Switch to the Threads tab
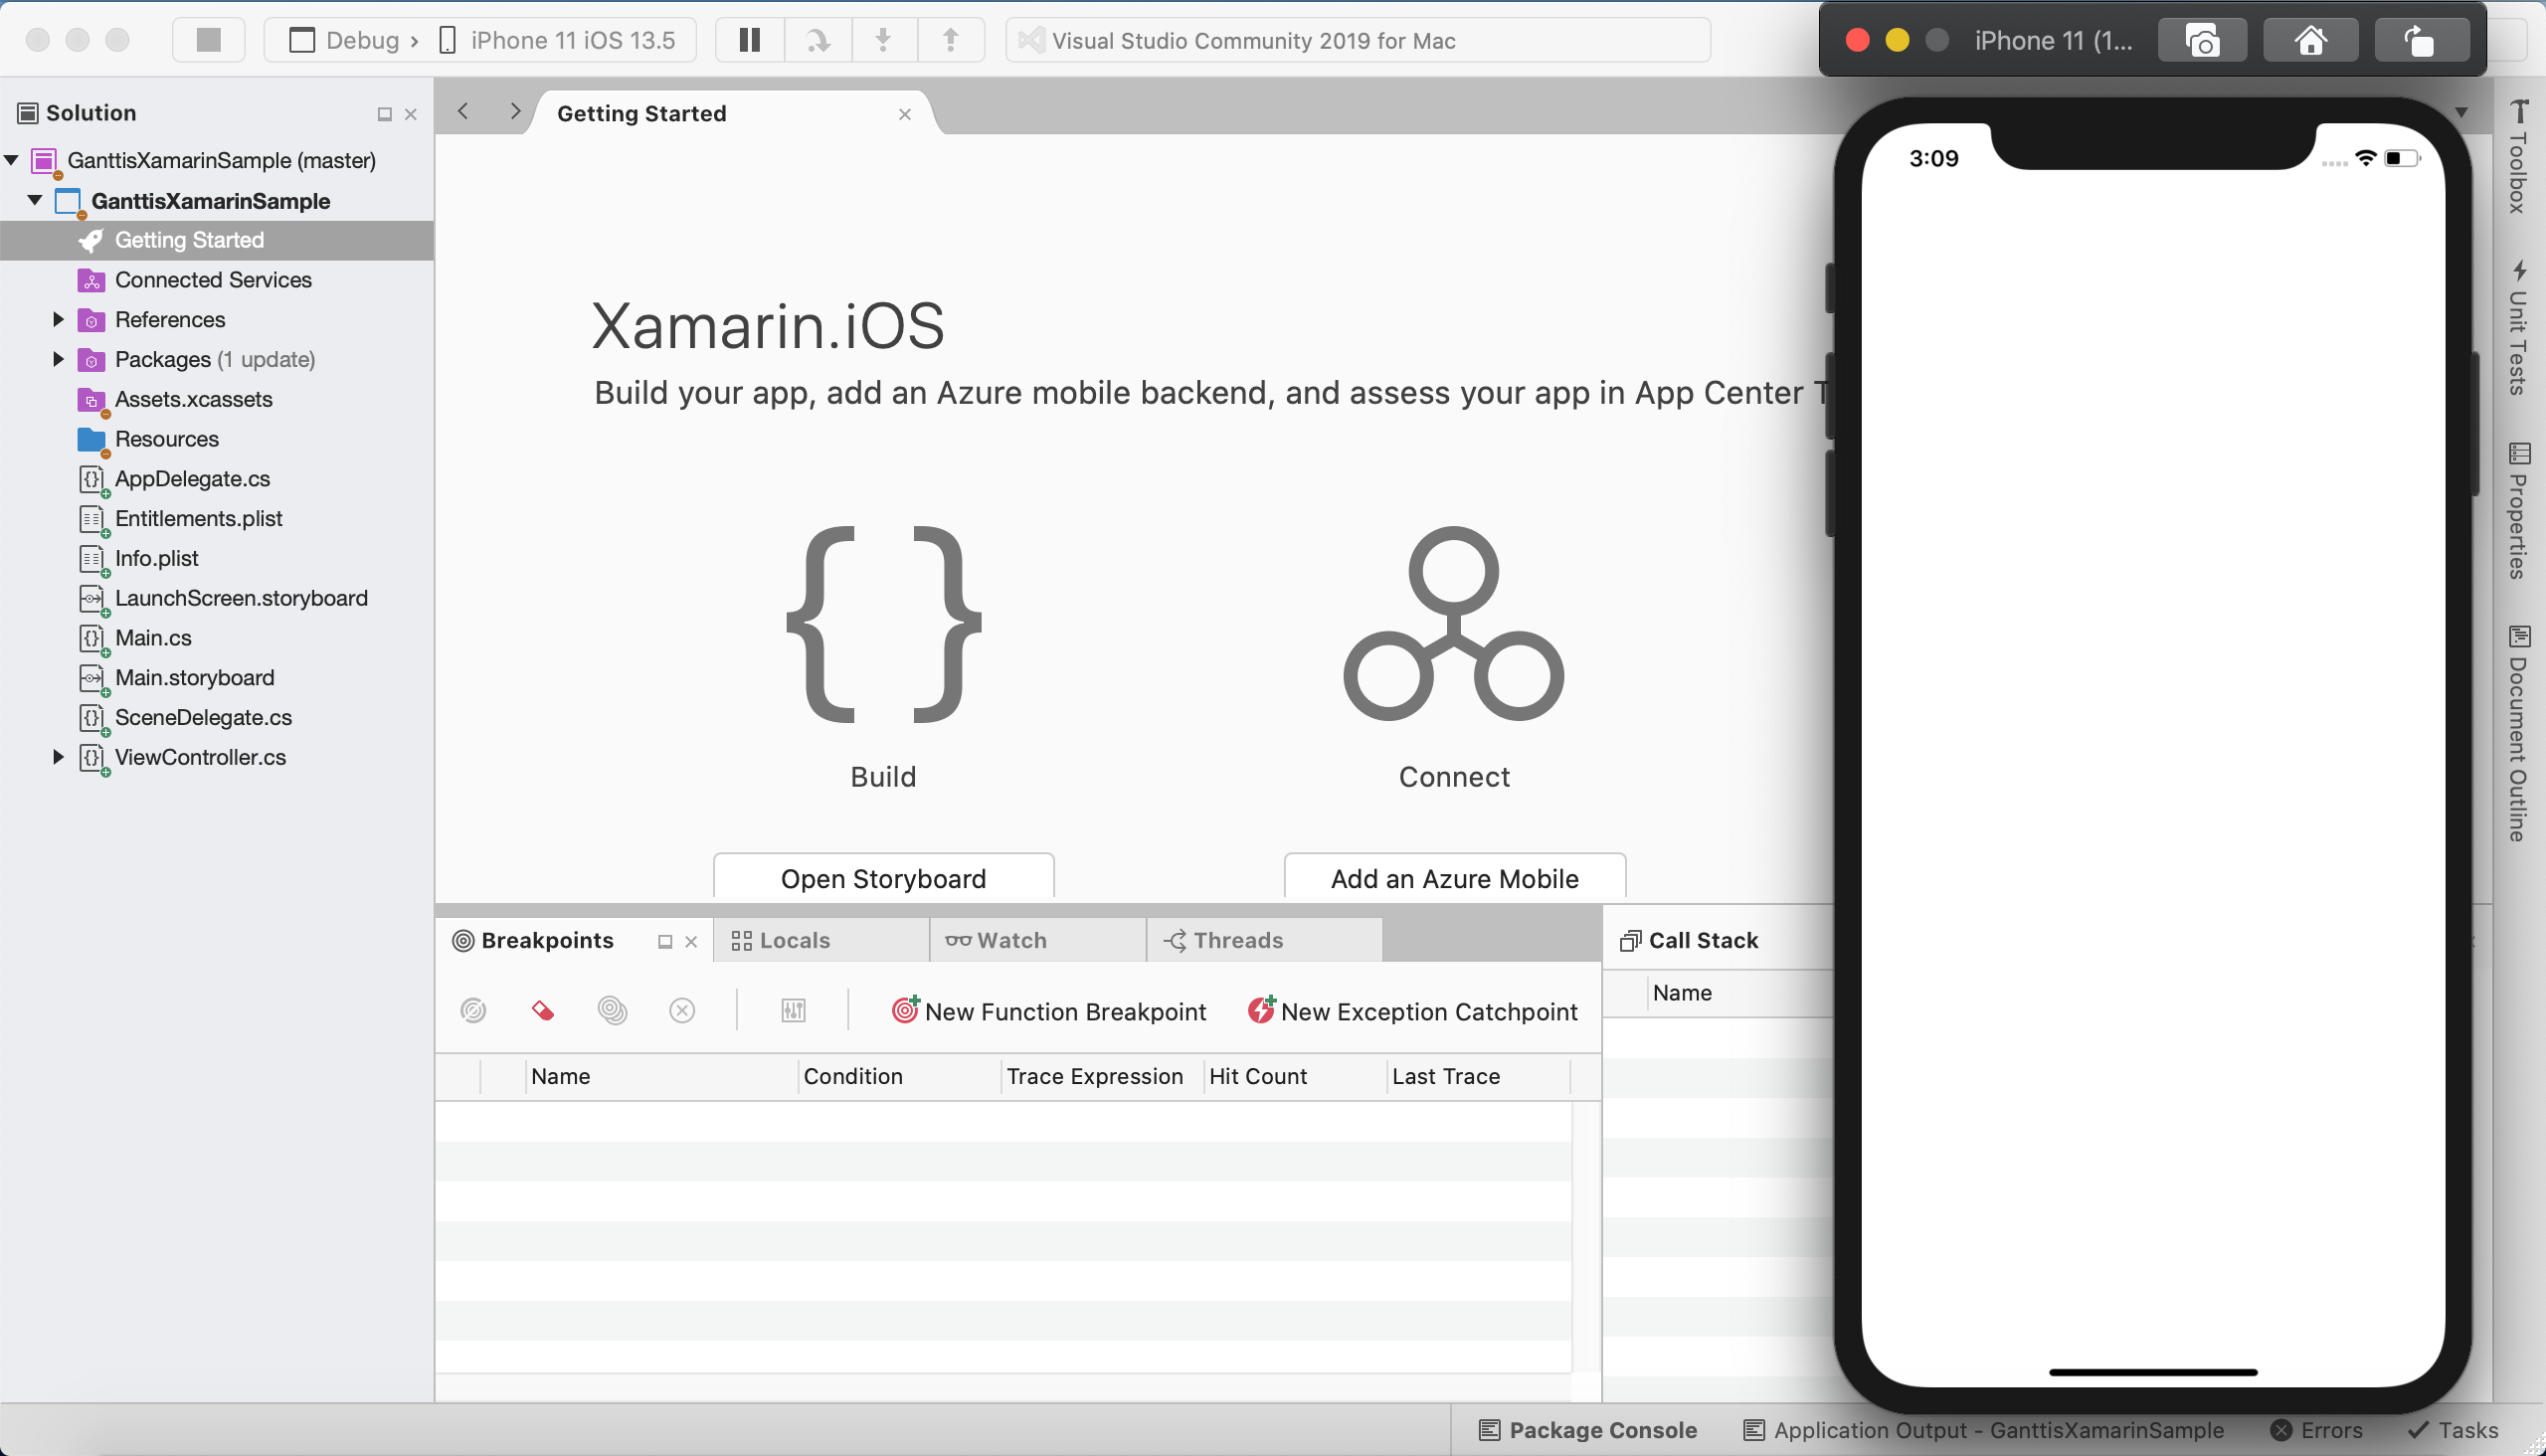Screen dimensions: 2546x1456 tap(1237, 940)
